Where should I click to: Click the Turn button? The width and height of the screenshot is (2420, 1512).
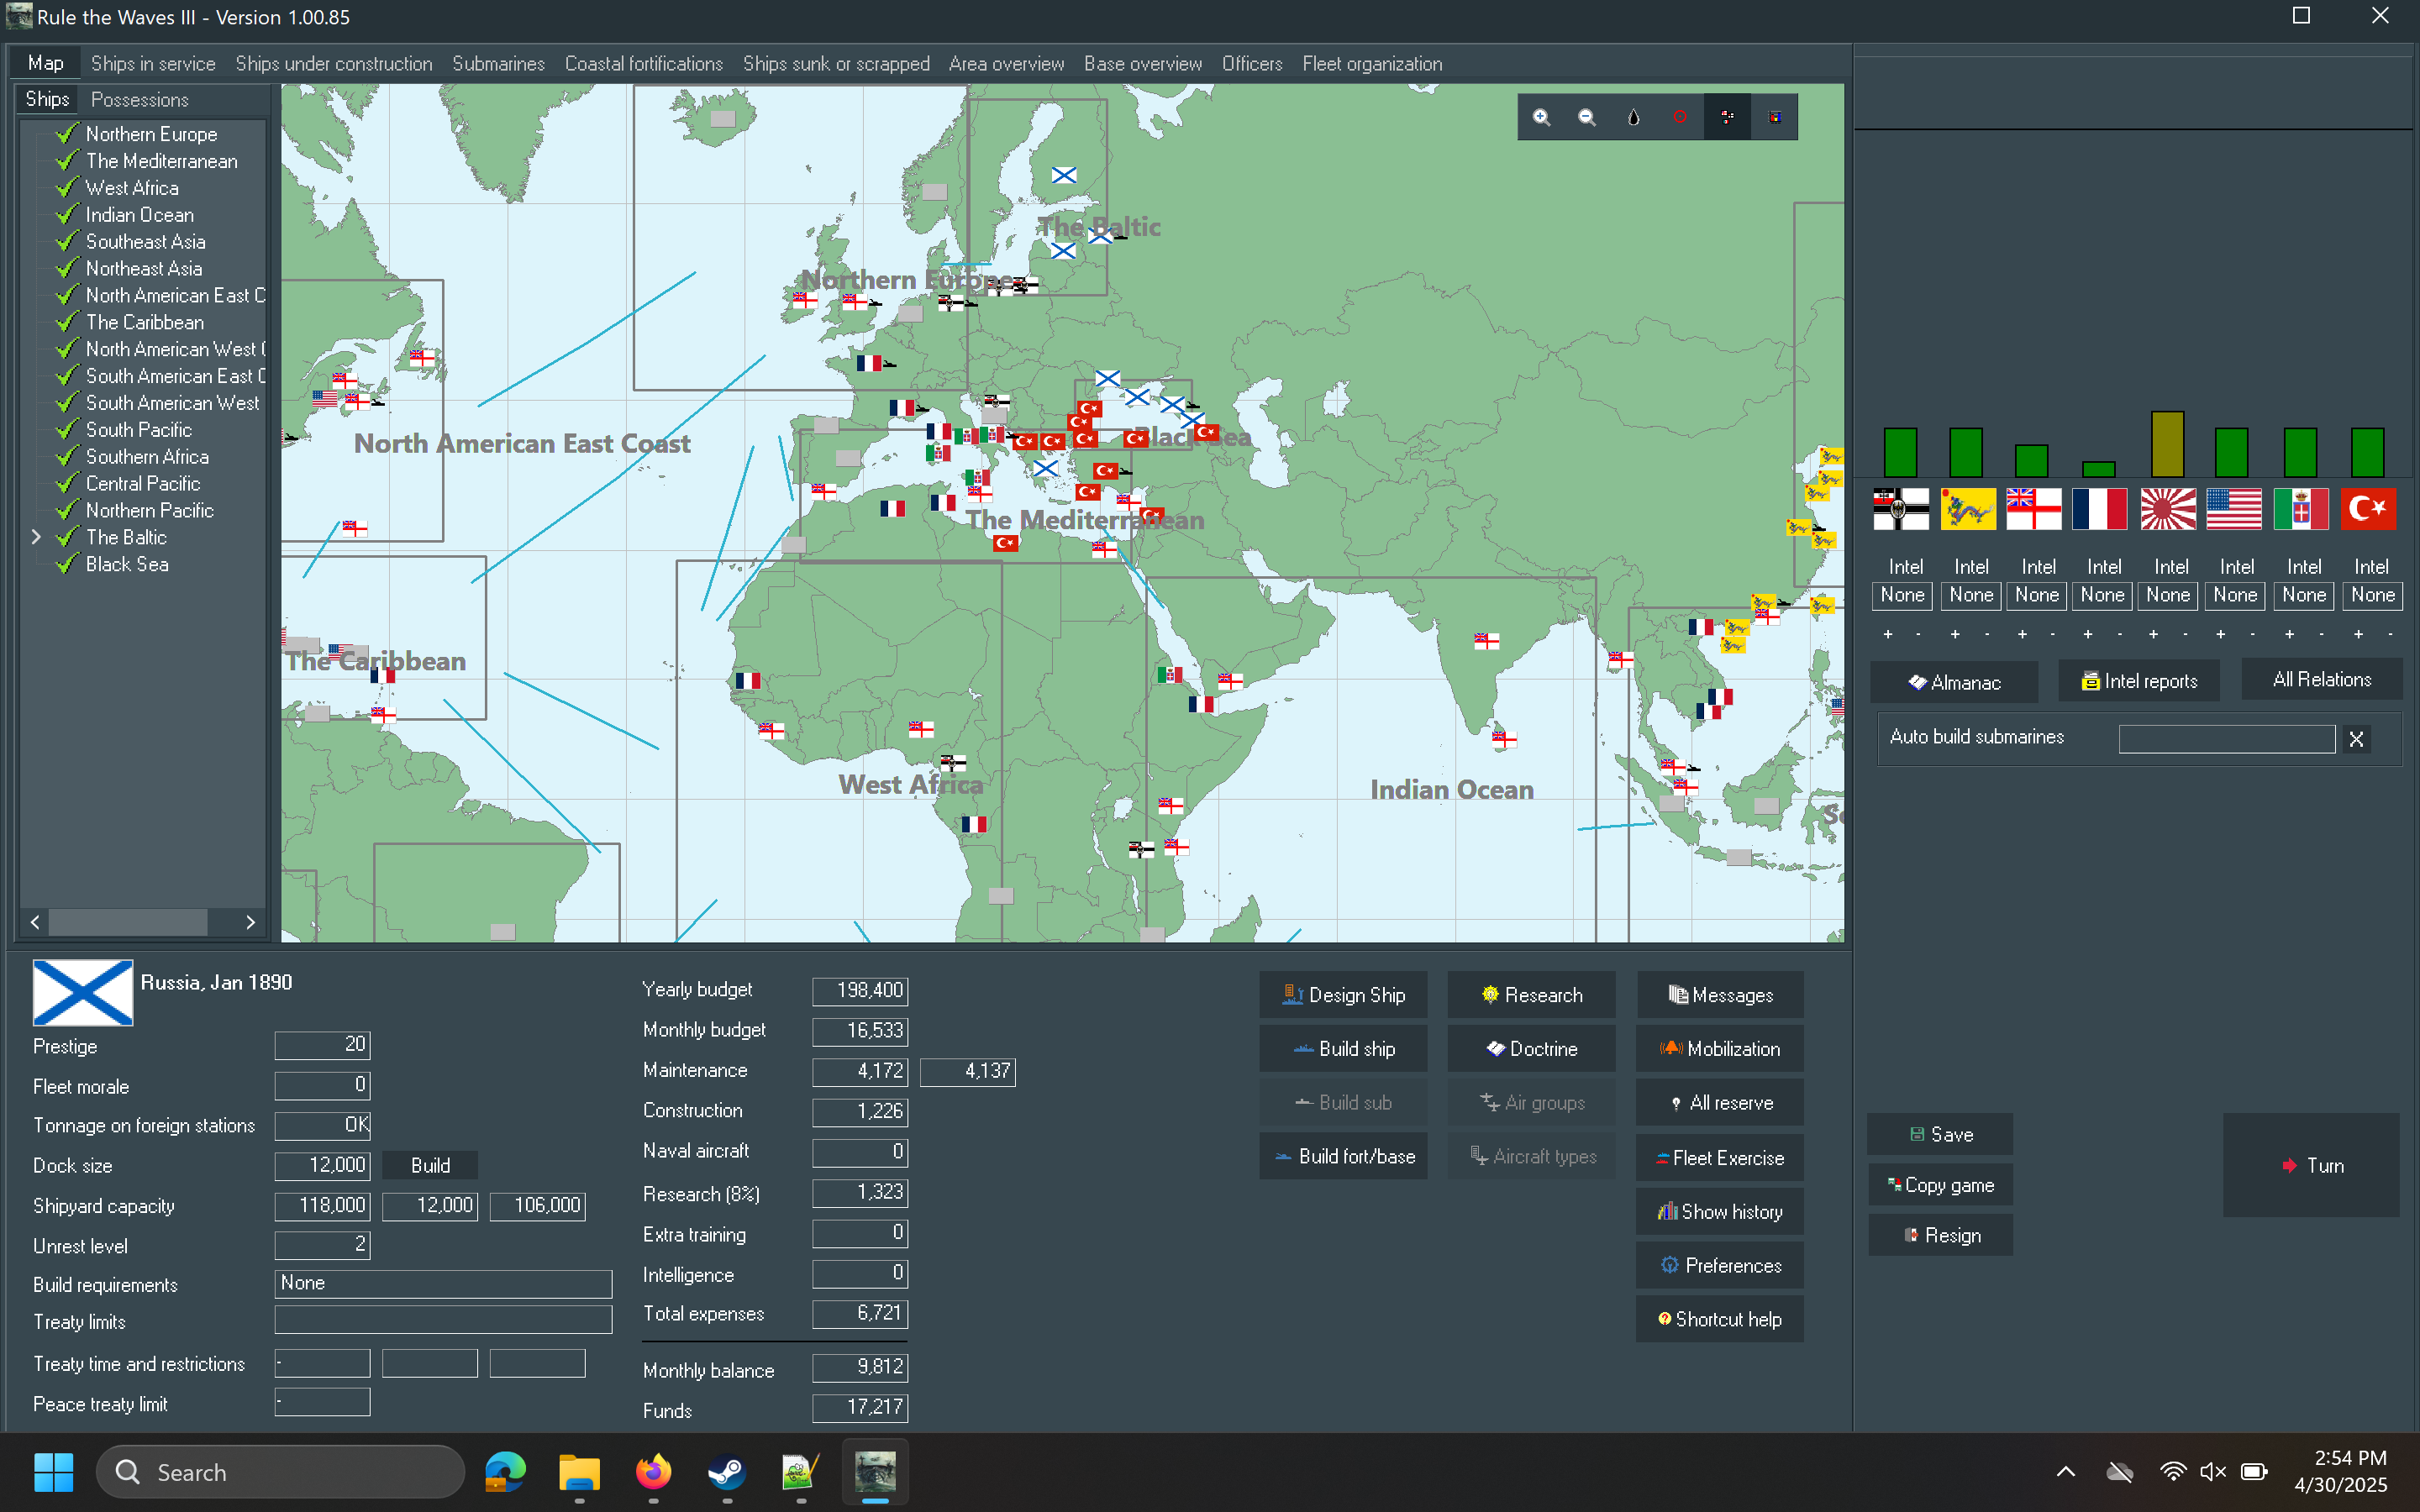pos(2311,1165)
